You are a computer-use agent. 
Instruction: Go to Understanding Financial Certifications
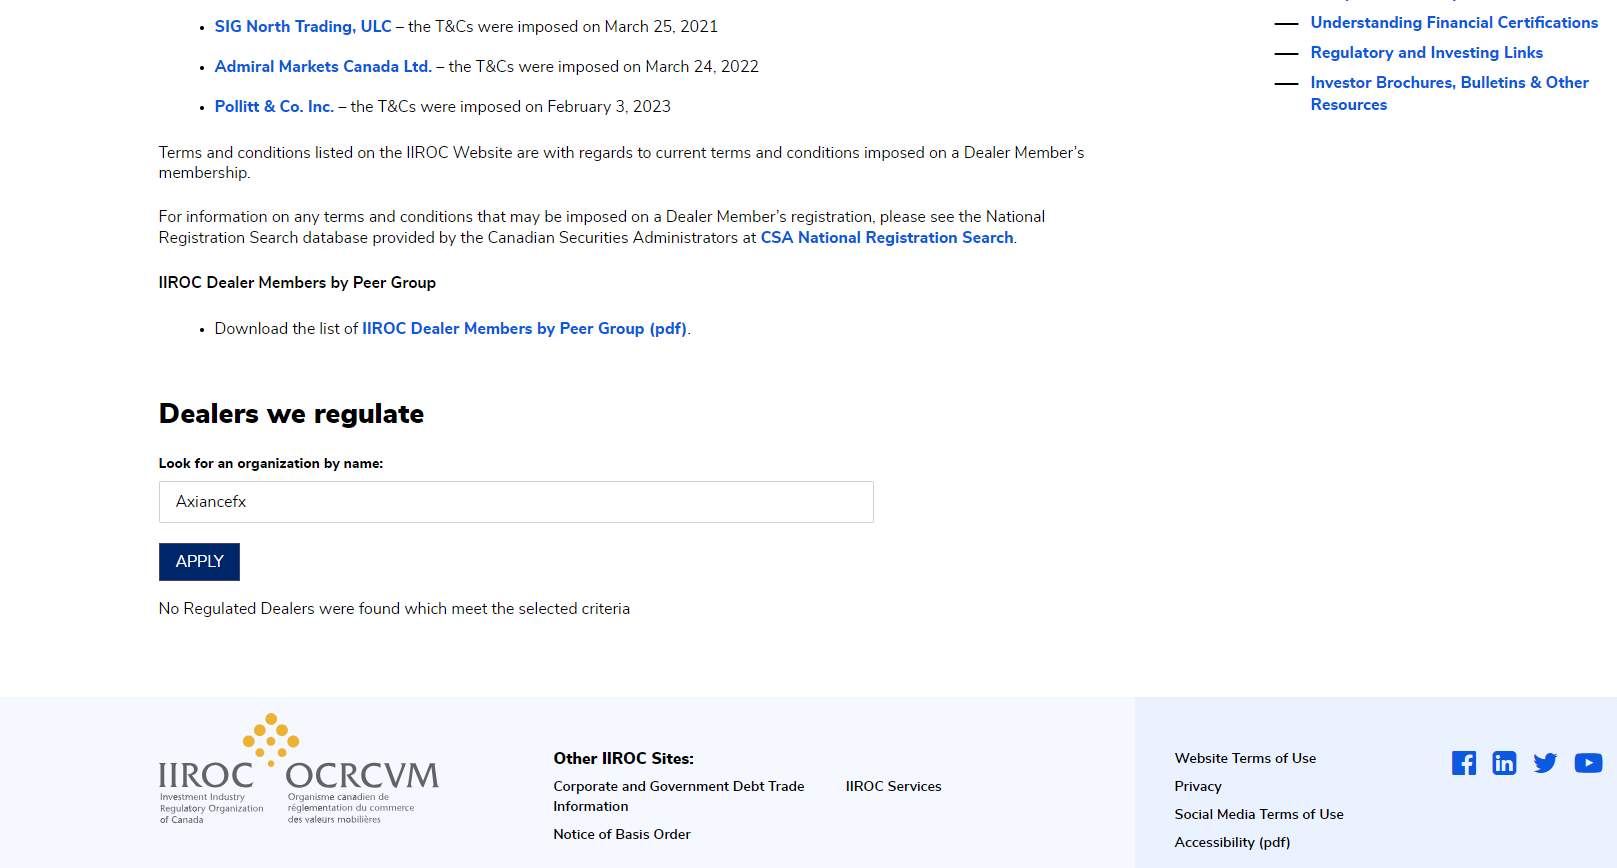pos(1454,23)
